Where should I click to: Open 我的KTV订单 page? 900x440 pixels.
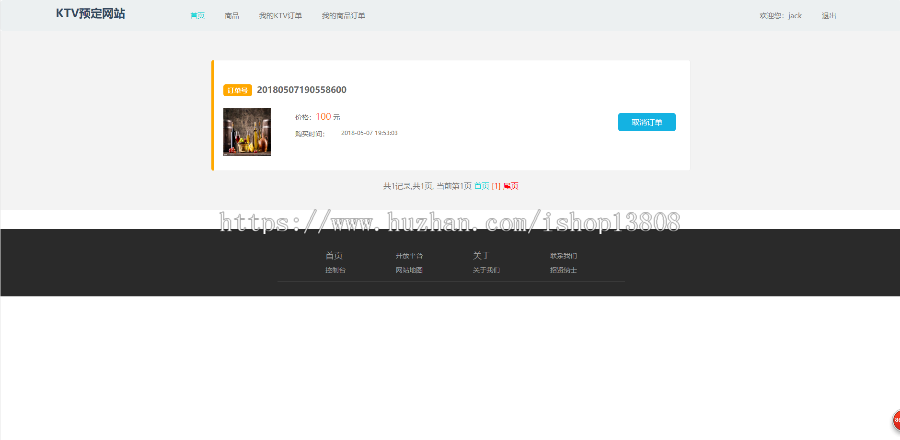point(280,16)
